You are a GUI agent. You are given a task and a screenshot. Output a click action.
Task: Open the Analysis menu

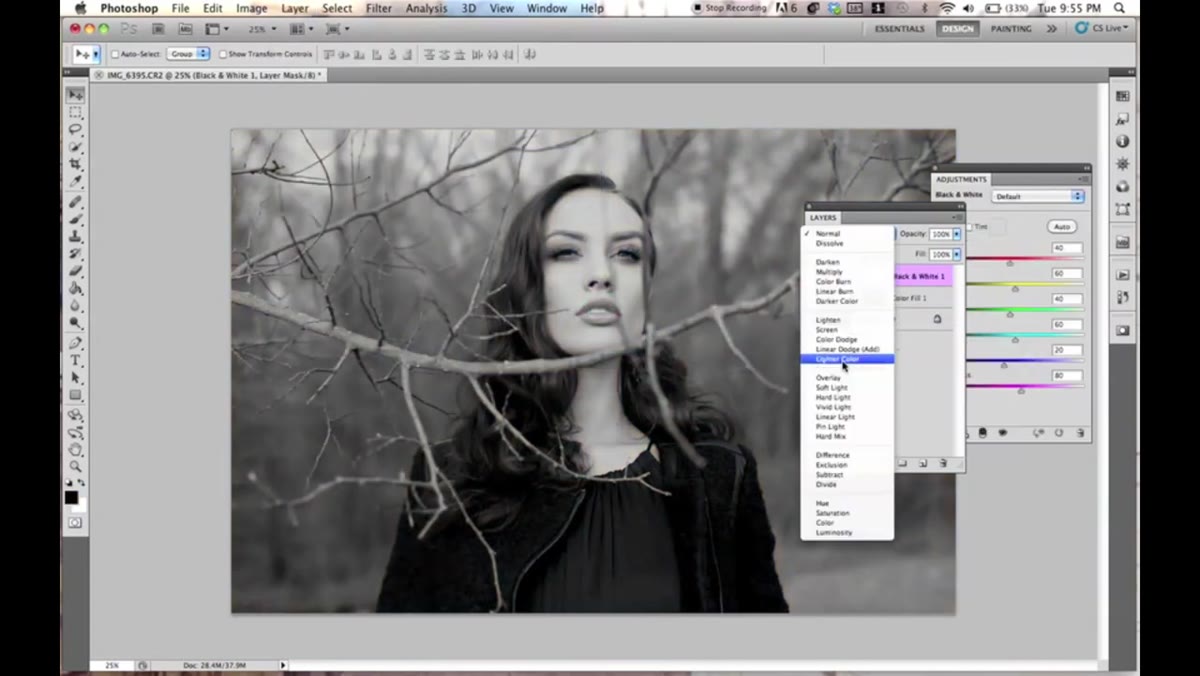click(x=427, y=8)
